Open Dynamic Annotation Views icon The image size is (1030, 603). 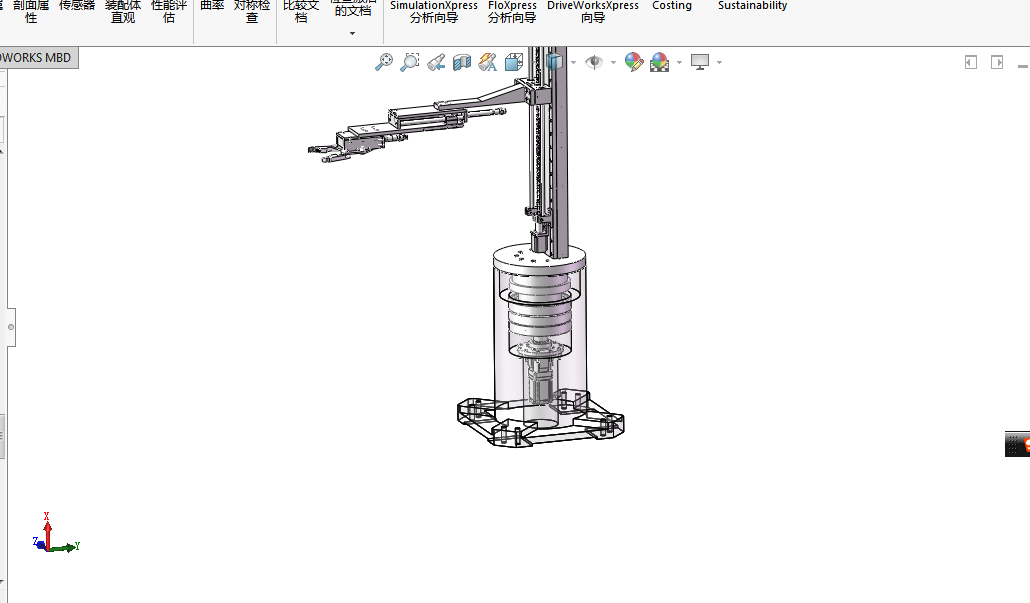coord(488,62)
